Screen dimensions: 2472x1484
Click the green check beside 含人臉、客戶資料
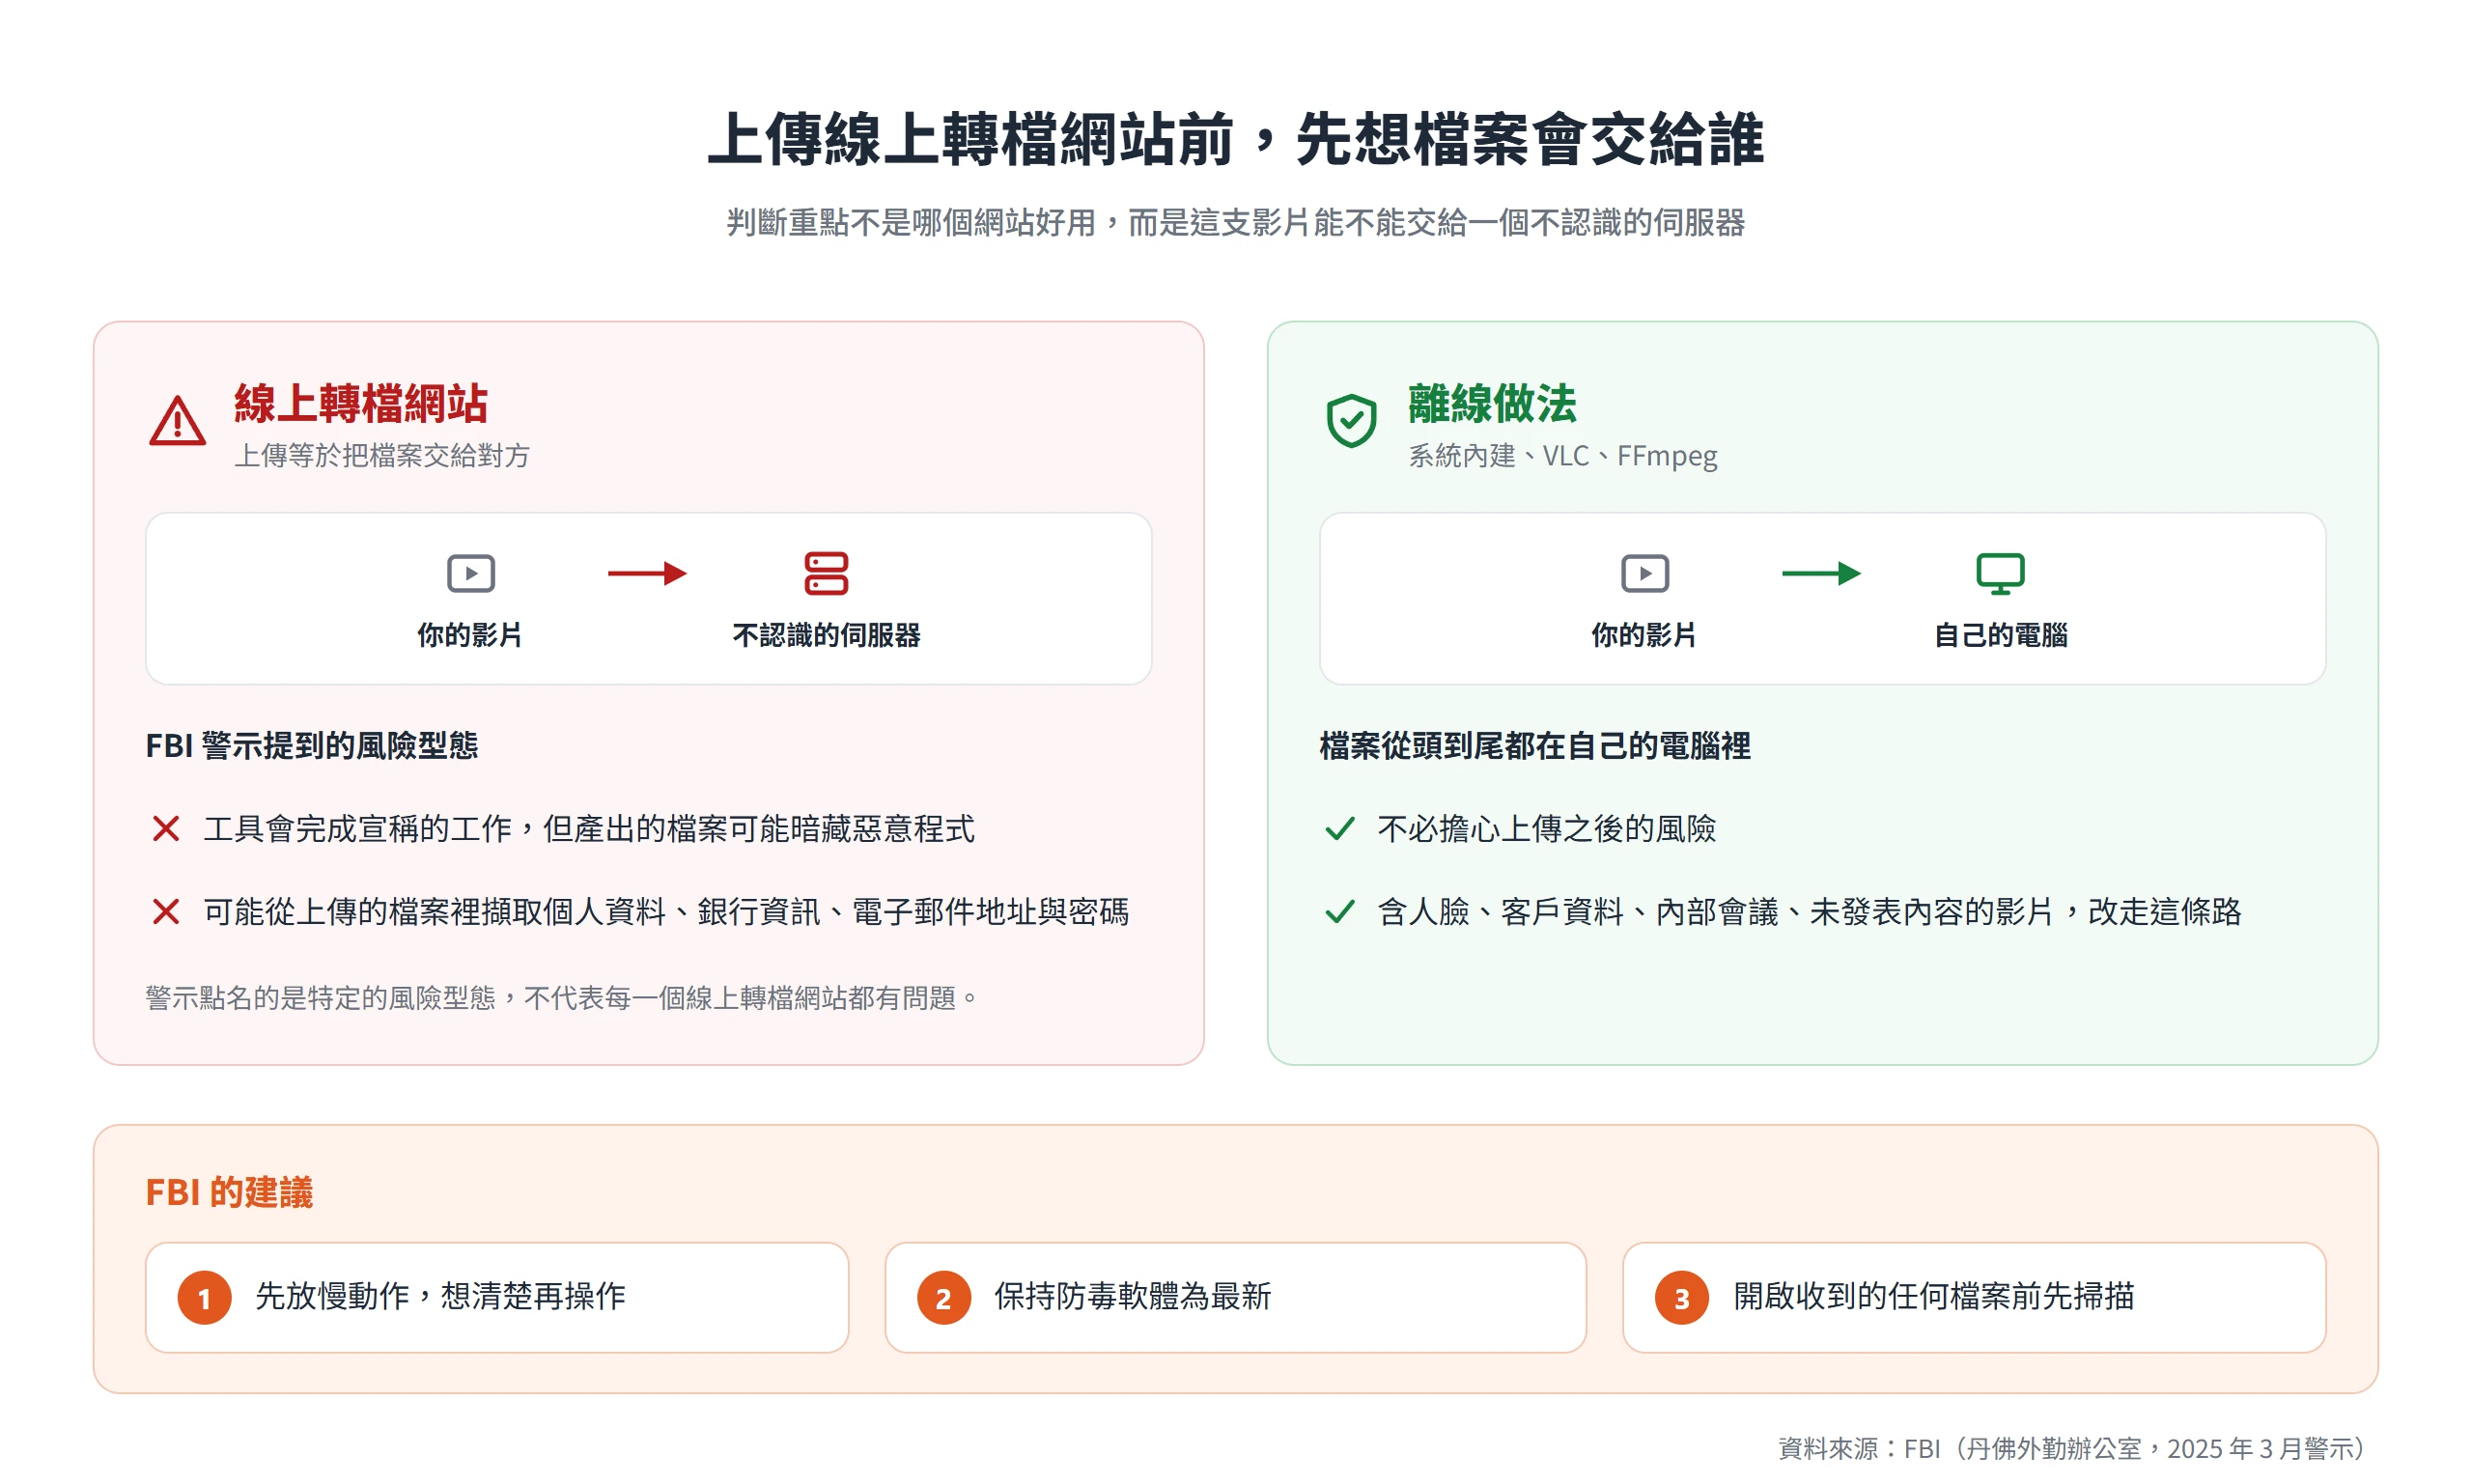[x=1339, y=911]
